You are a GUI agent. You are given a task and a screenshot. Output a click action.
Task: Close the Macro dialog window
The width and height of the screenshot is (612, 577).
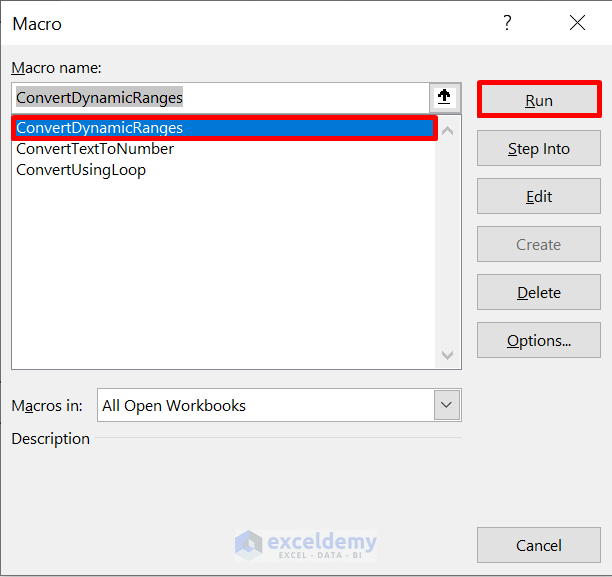tap(577, 22)
